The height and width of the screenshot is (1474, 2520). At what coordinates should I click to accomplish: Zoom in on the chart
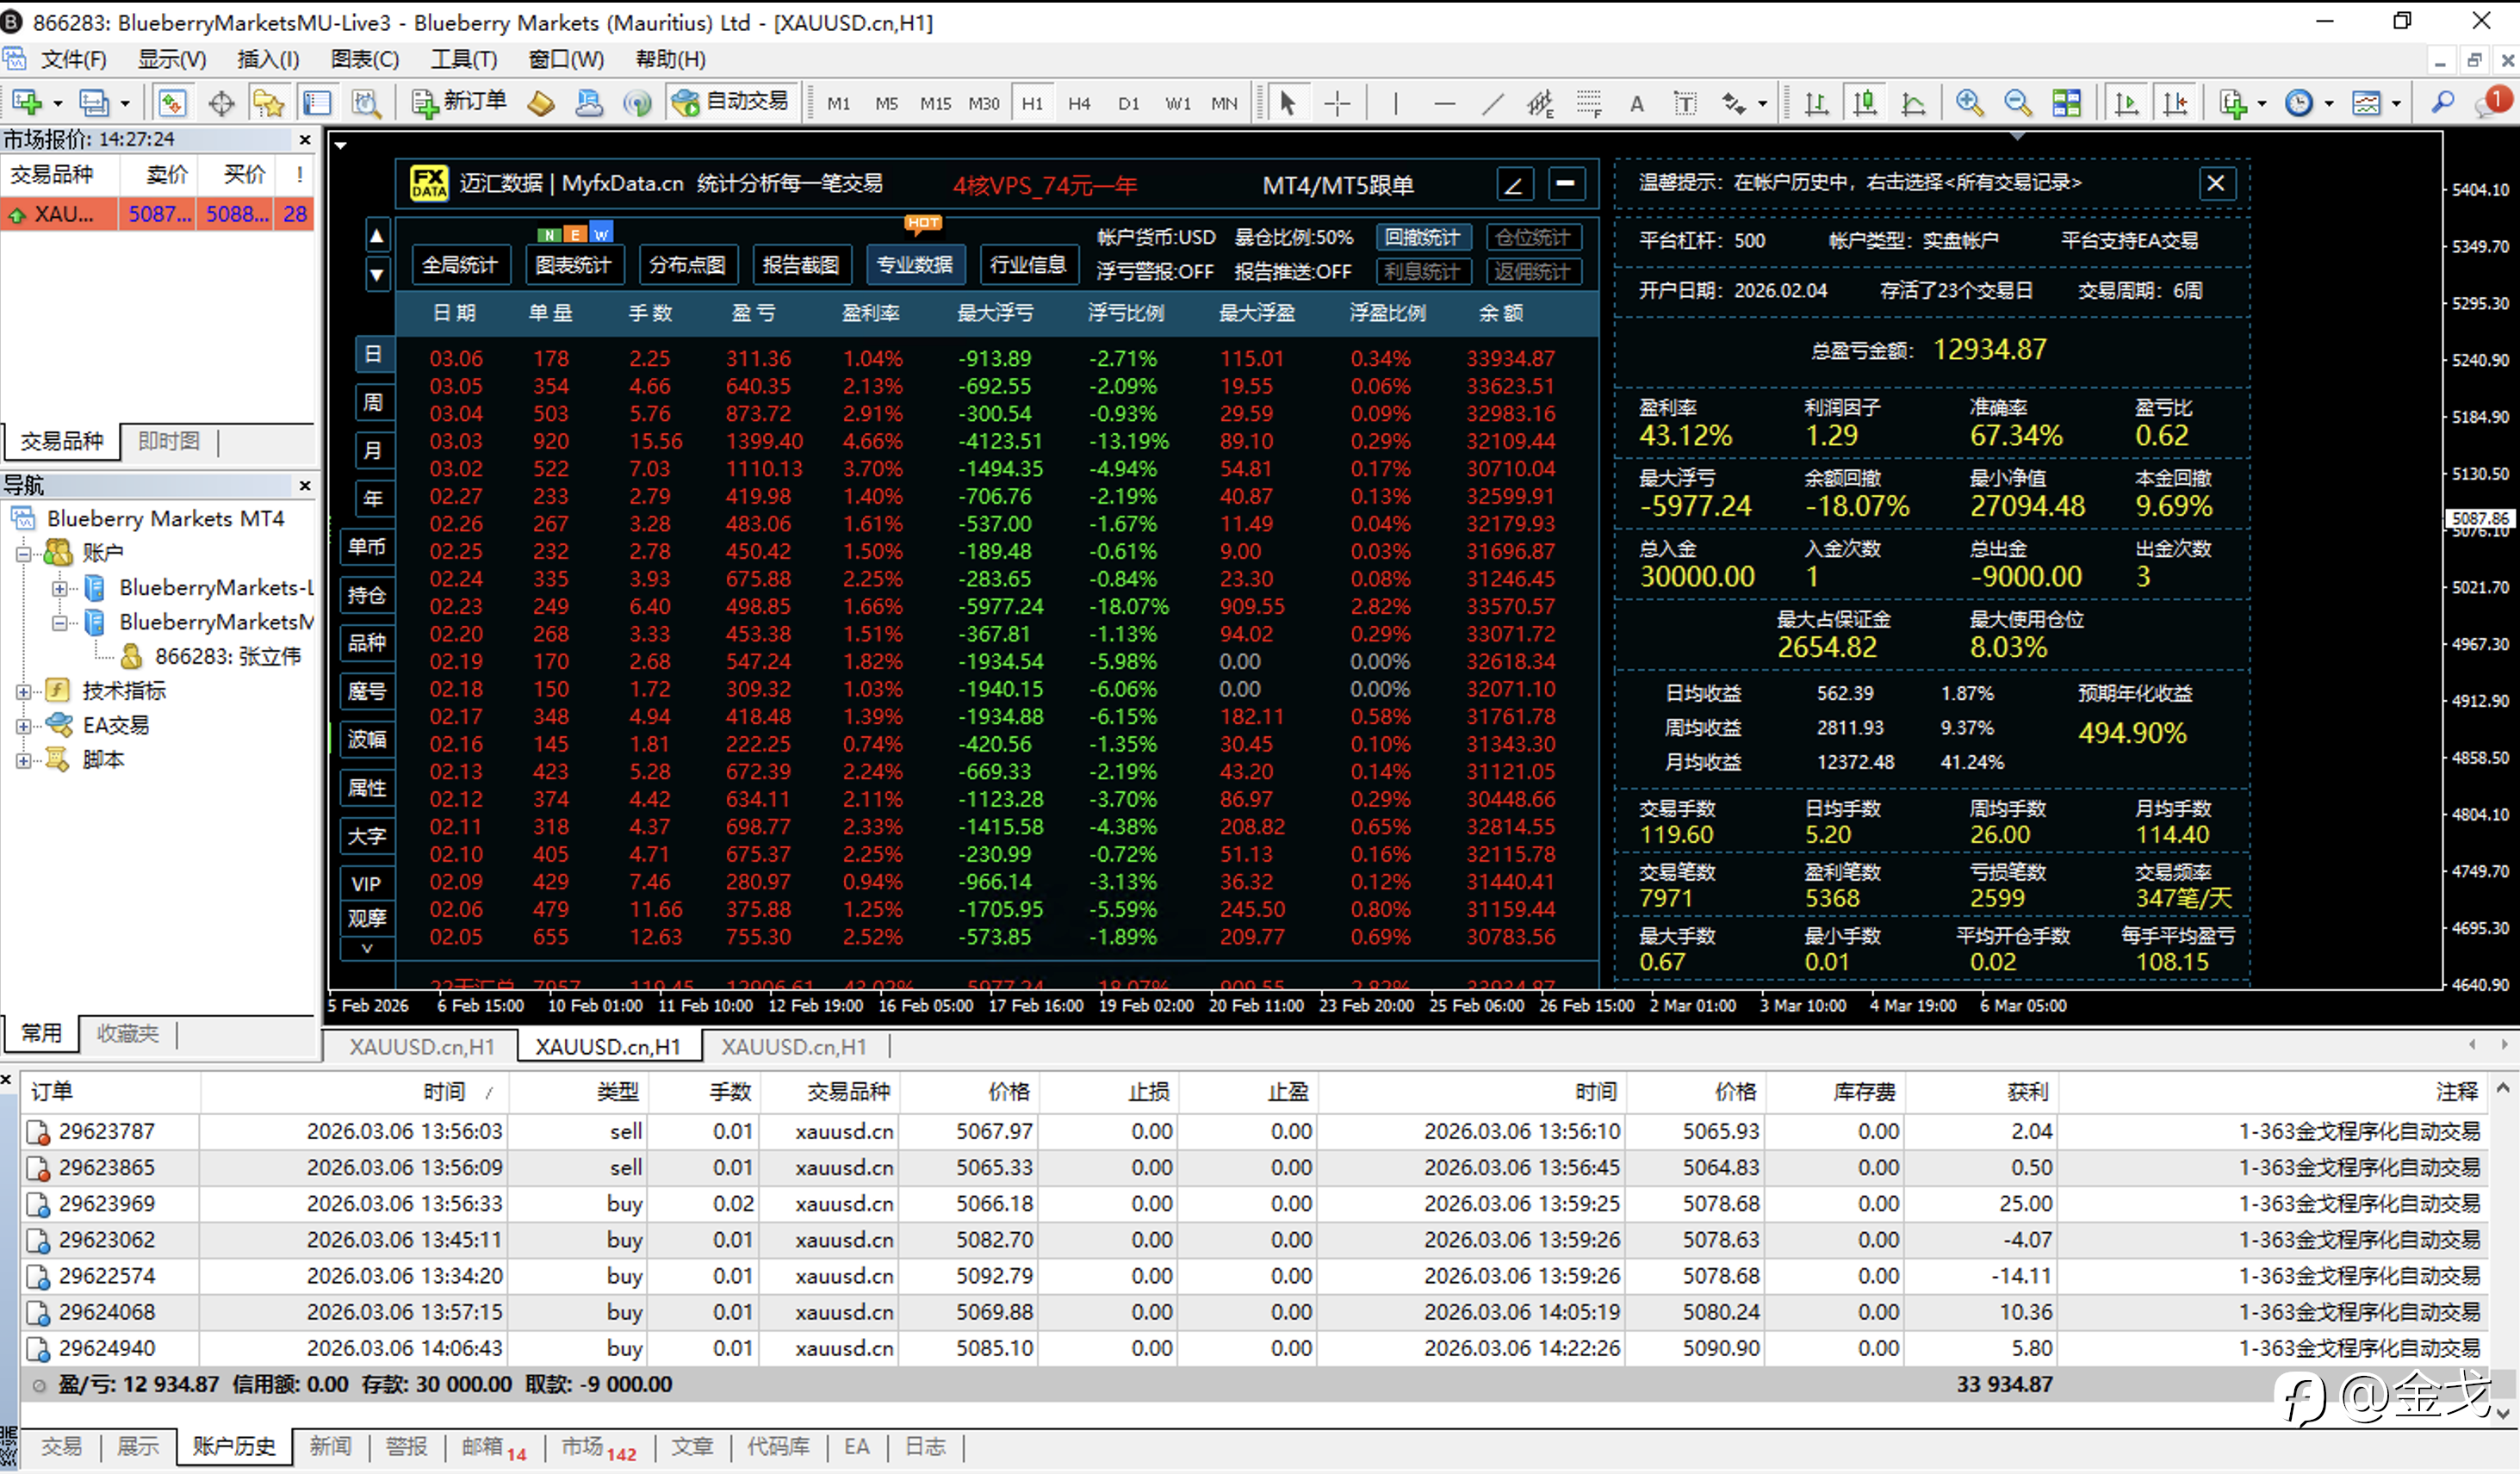(x=1969, y=103)
